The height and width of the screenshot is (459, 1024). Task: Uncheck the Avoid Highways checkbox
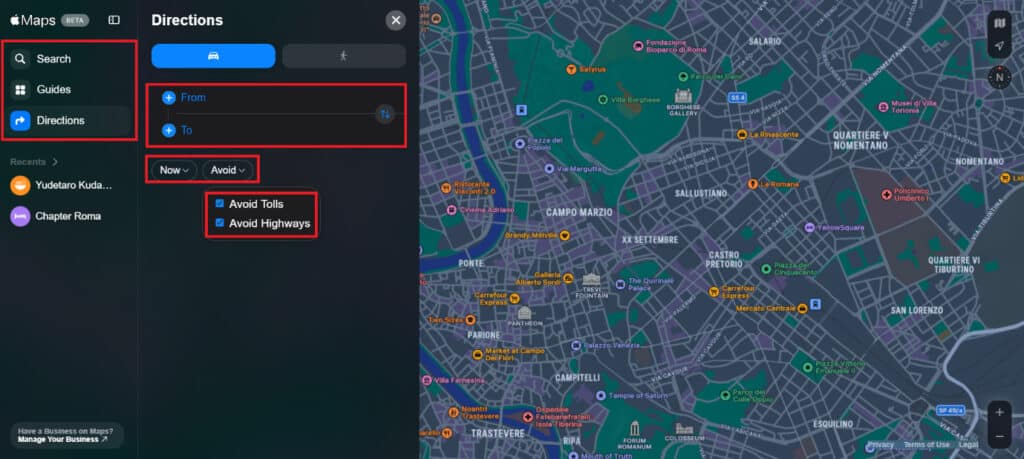[219, 223]
